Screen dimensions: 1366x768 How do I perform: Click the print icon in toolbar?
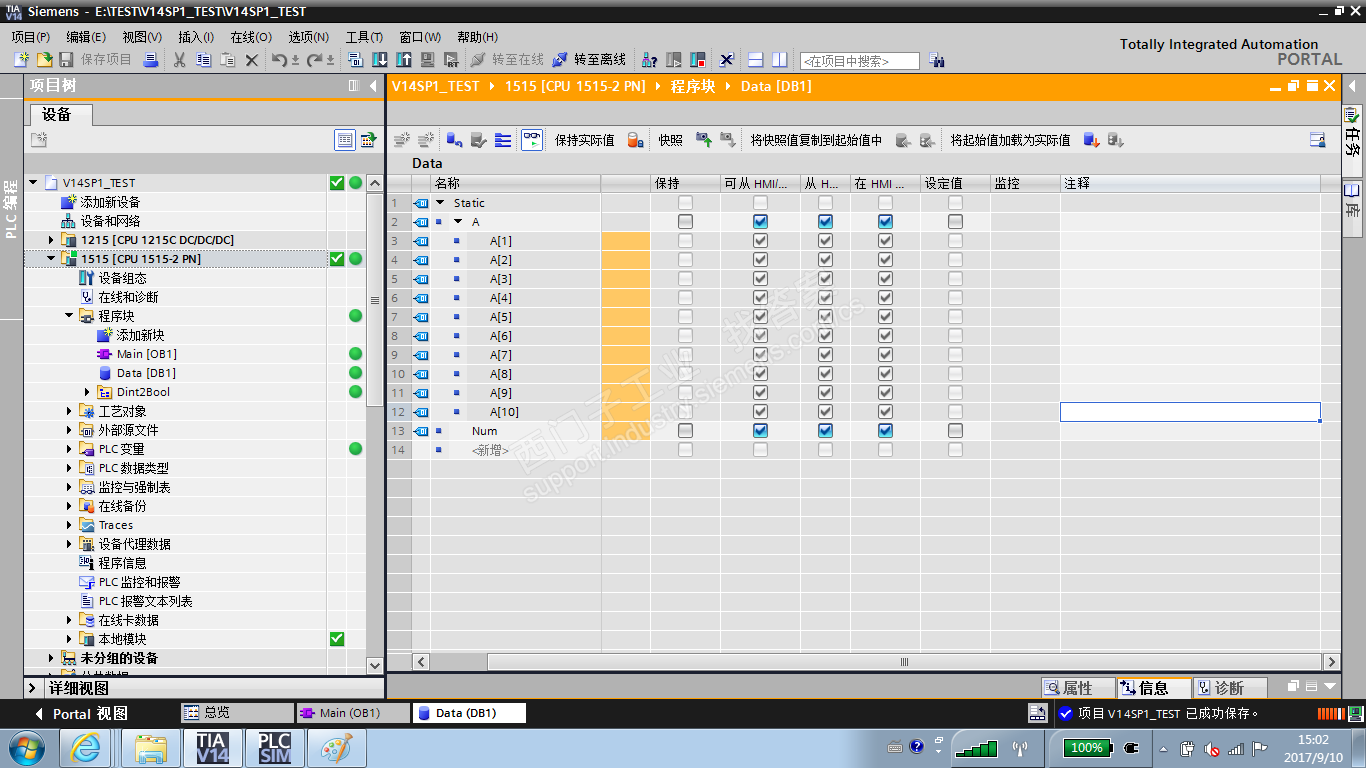(x=151, y=60)
